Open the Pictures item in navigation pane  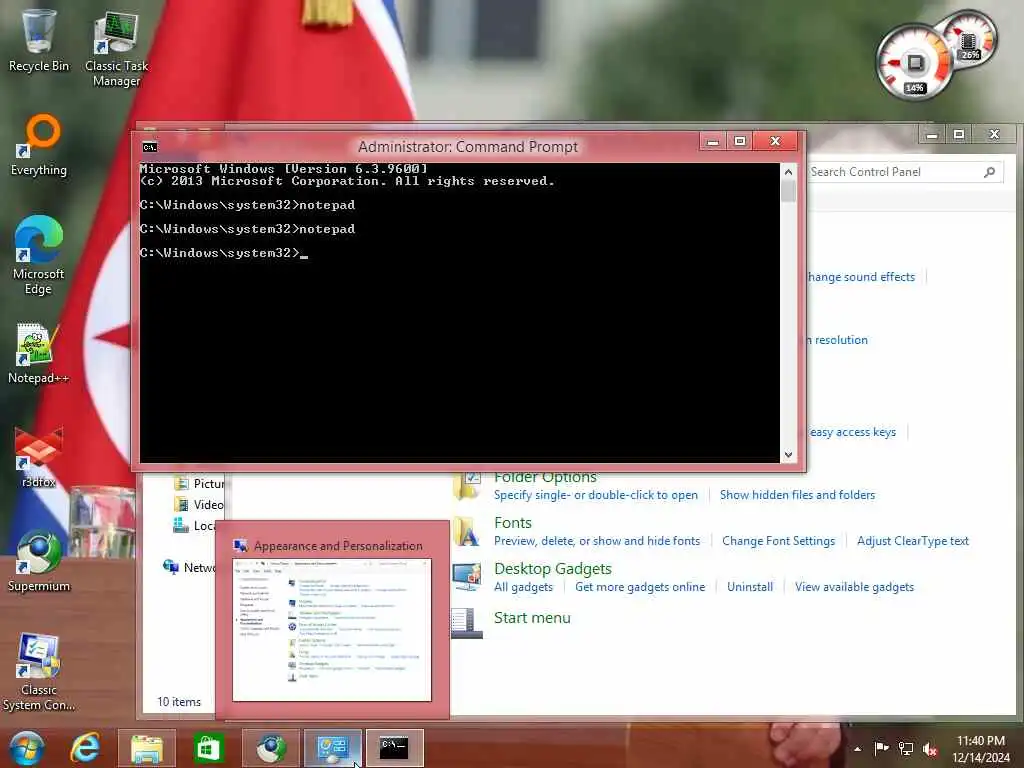(200, 483)
